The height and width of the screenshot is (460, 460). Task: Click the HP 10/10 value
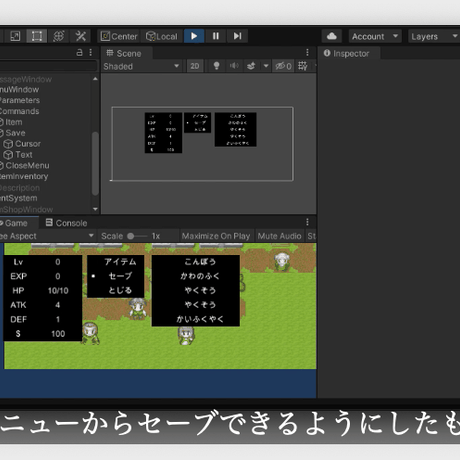tap(58, 291)
